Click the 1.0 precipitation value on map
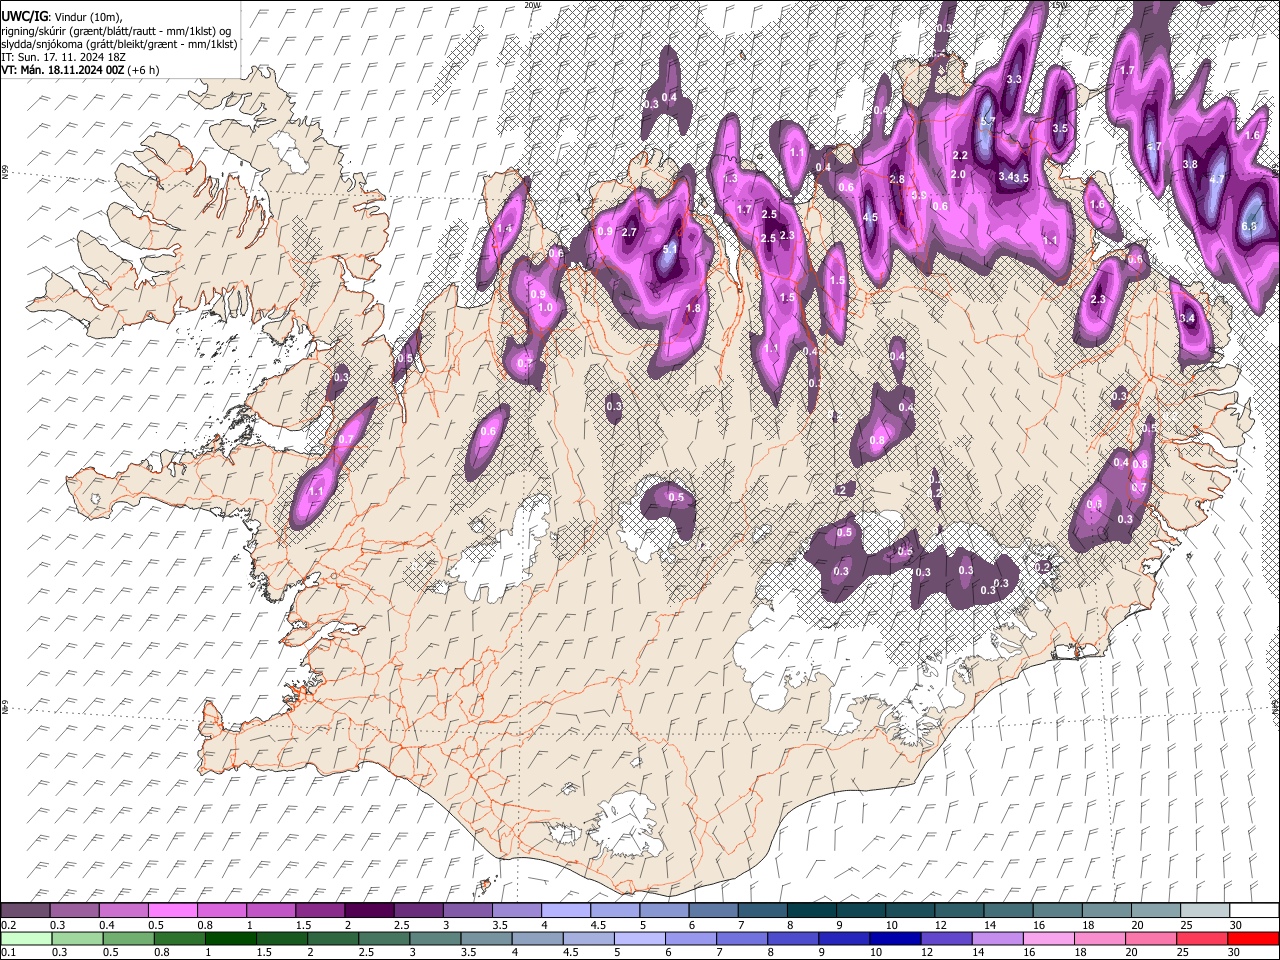Viewport: 1280px width, 960px height. [x=546, y=308]
